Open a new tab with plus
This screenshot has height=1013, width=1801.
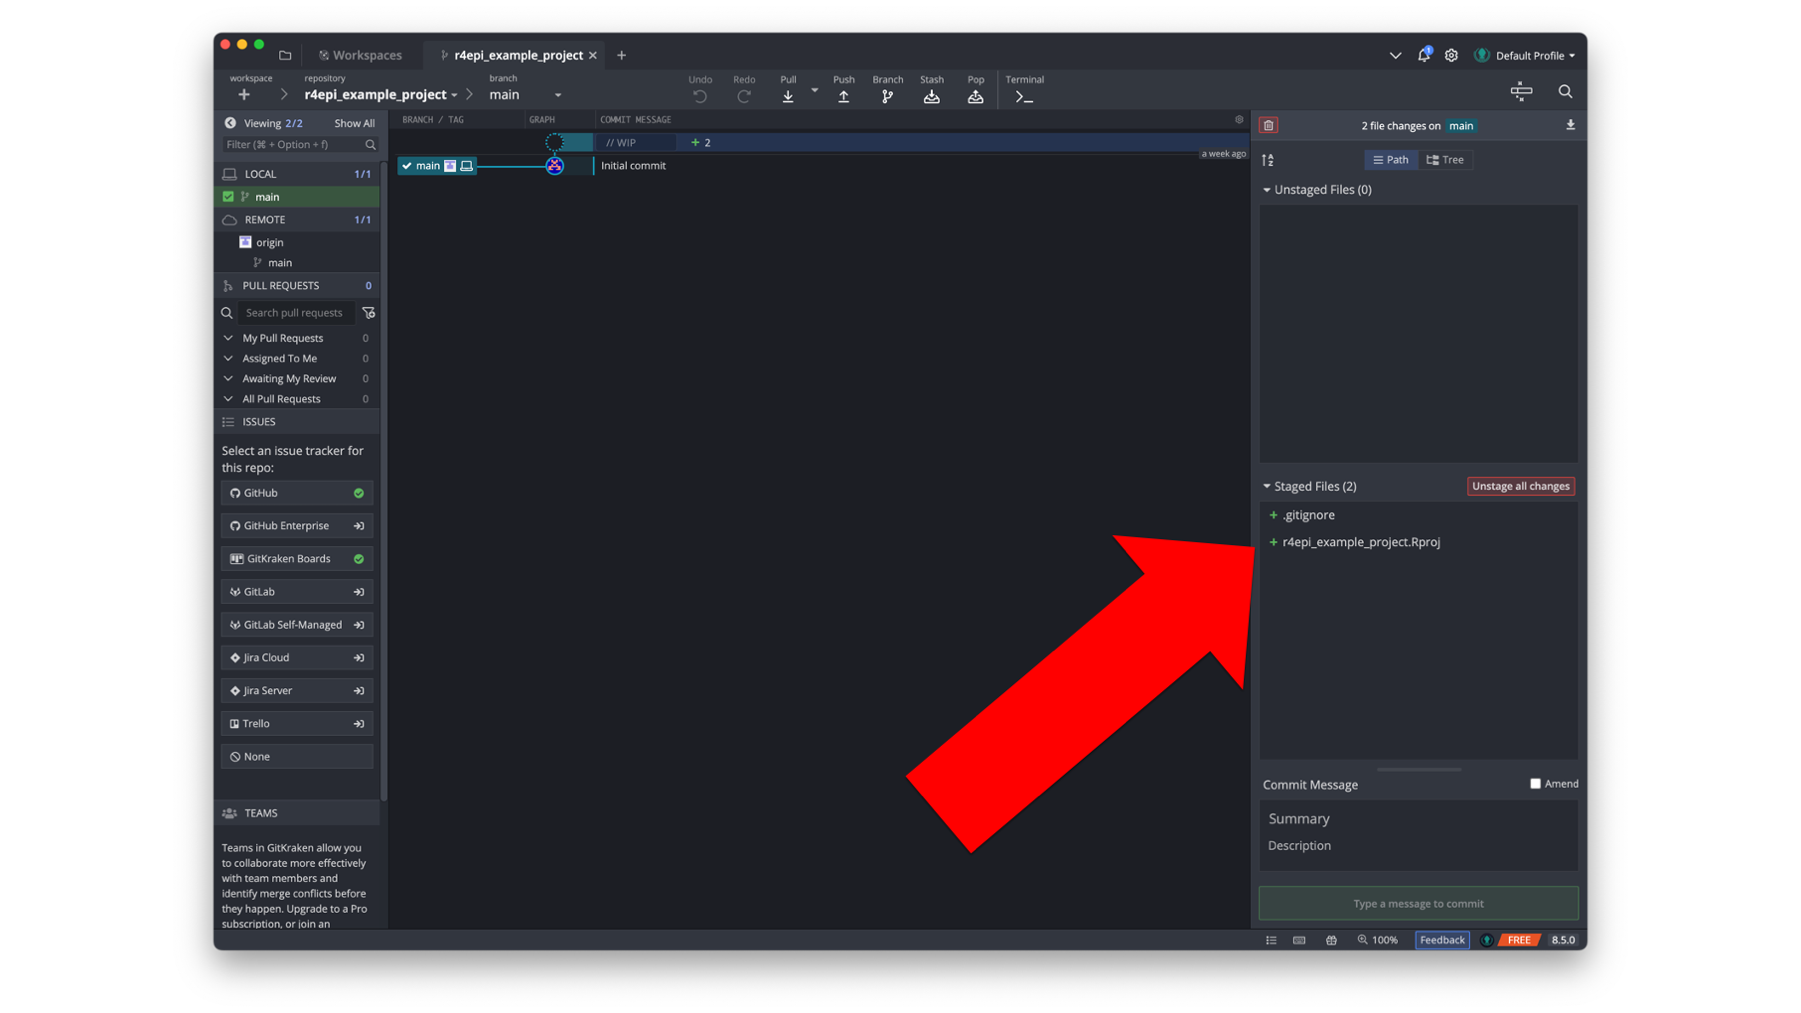point(621,55)
